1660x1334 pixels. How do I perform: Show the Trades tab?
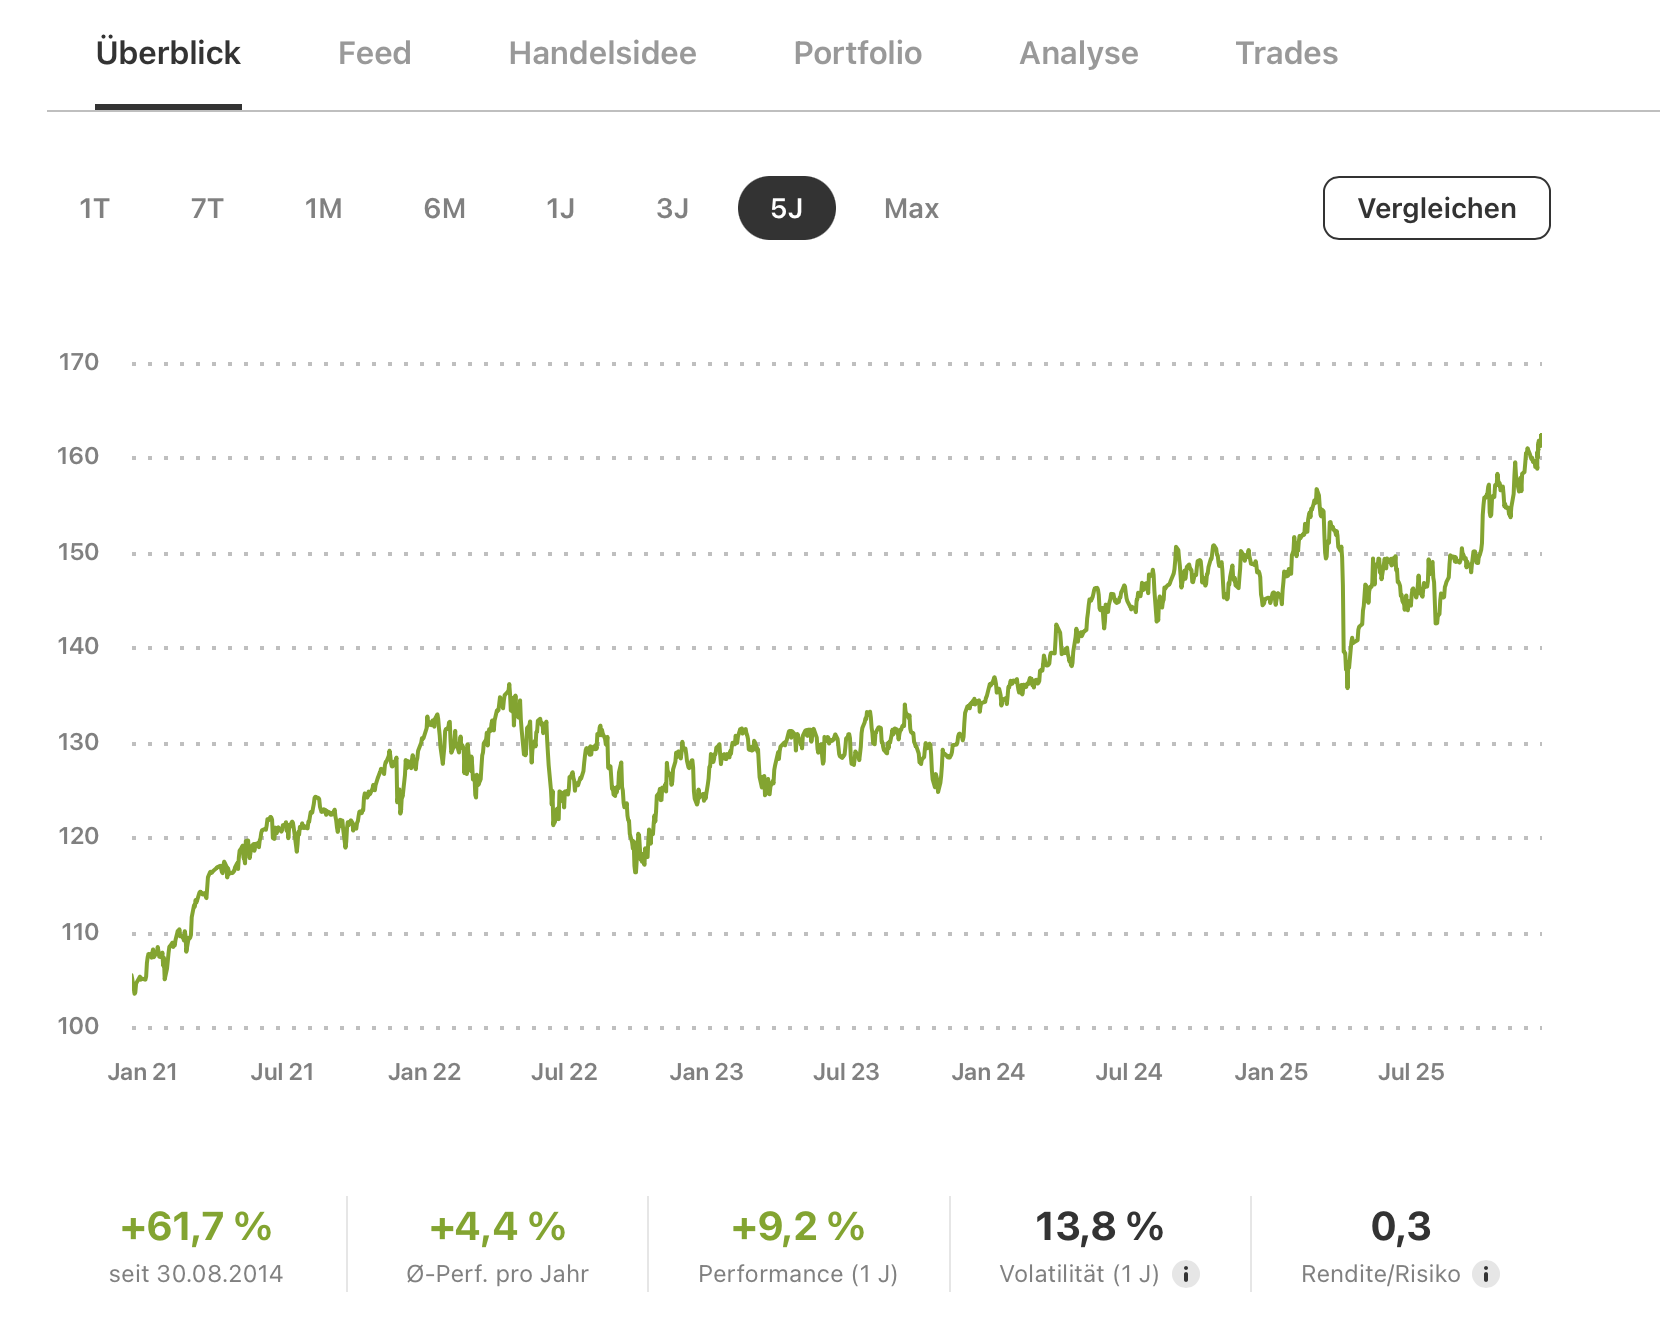click(1286, 53)
